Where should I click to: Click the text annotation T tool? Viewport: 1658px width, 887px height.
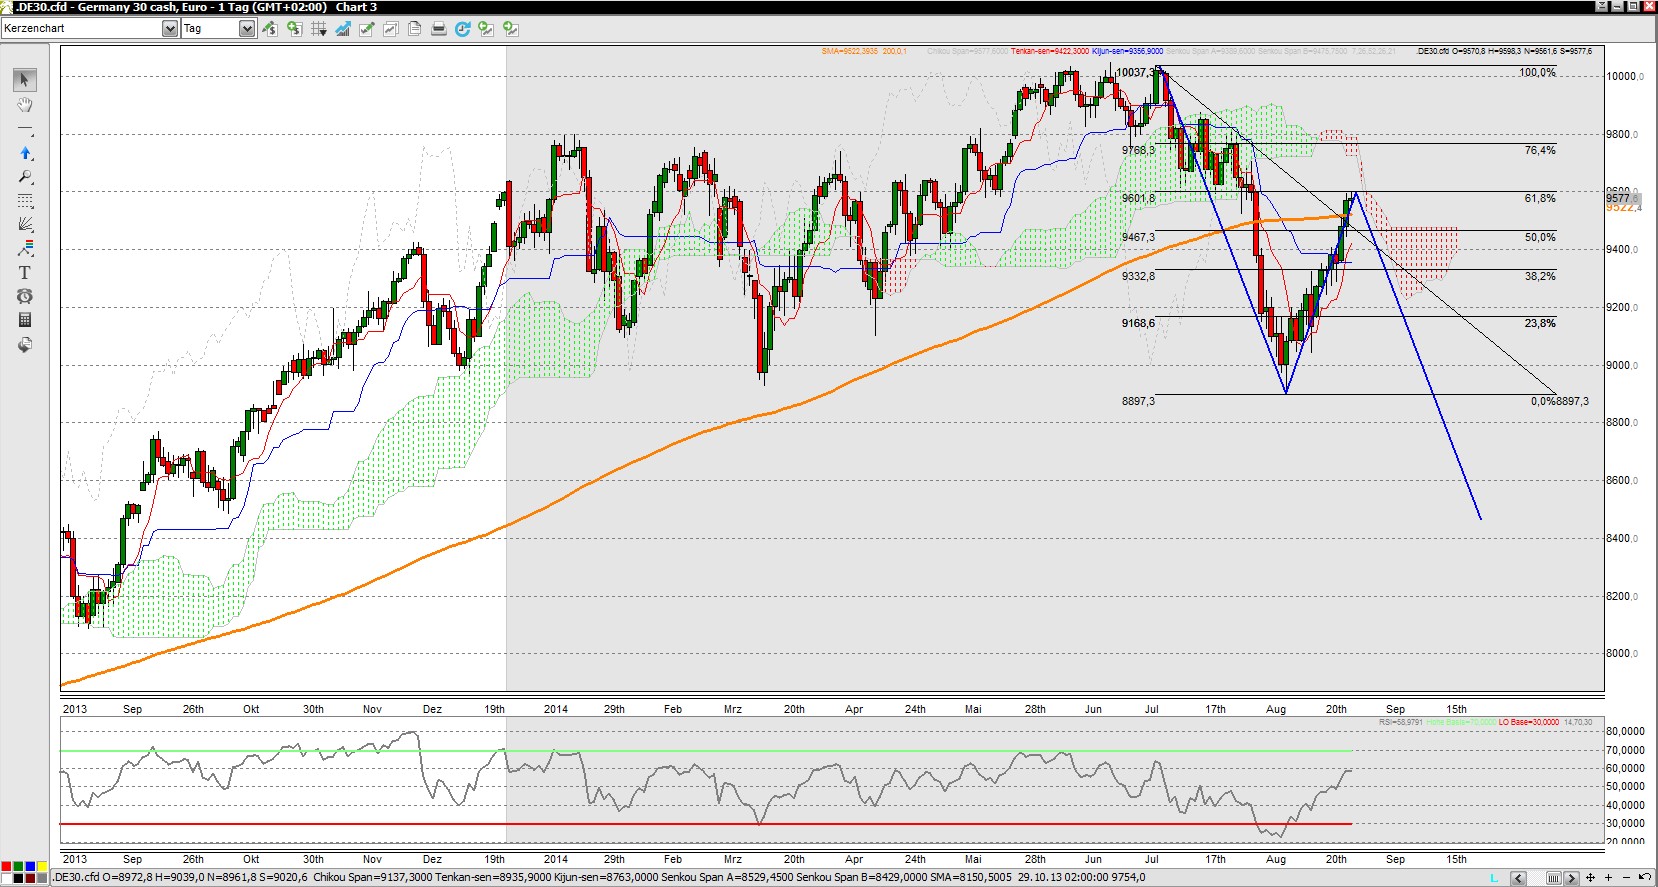click(25, 272)
